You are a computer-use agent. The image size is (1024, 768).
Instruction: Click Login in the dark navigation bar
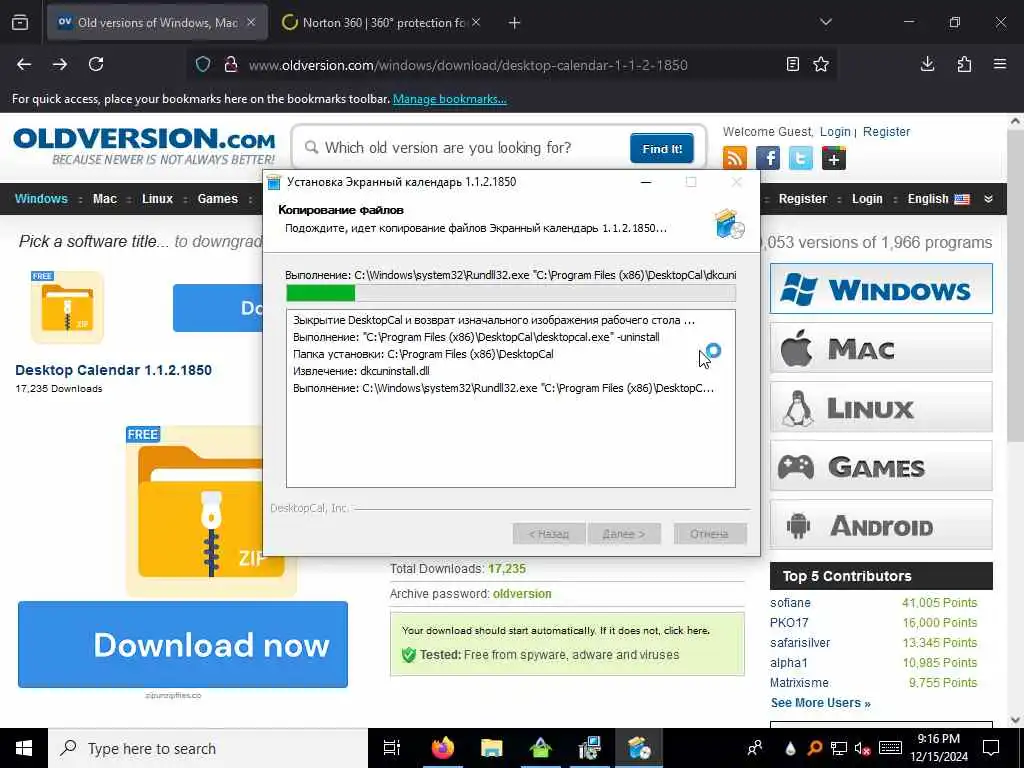[867, 199]
